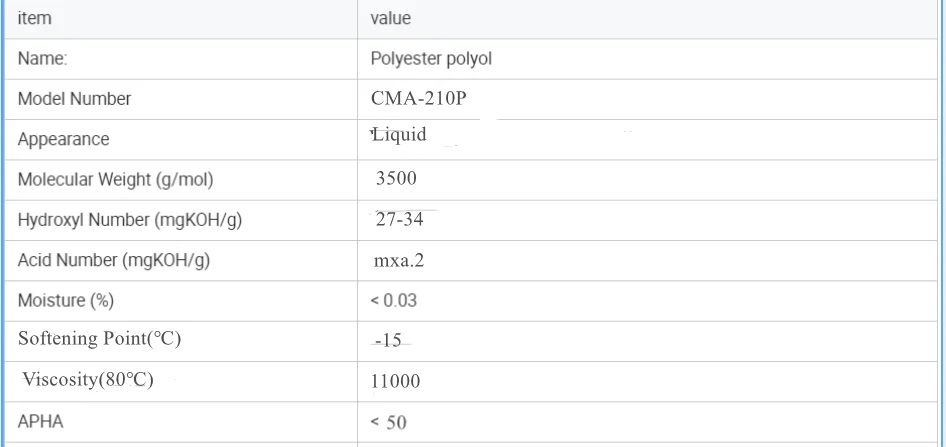Select the 'Hydroxyl Number (mgKOH/g)' label

pyautogui.click(x=129, y=220)
